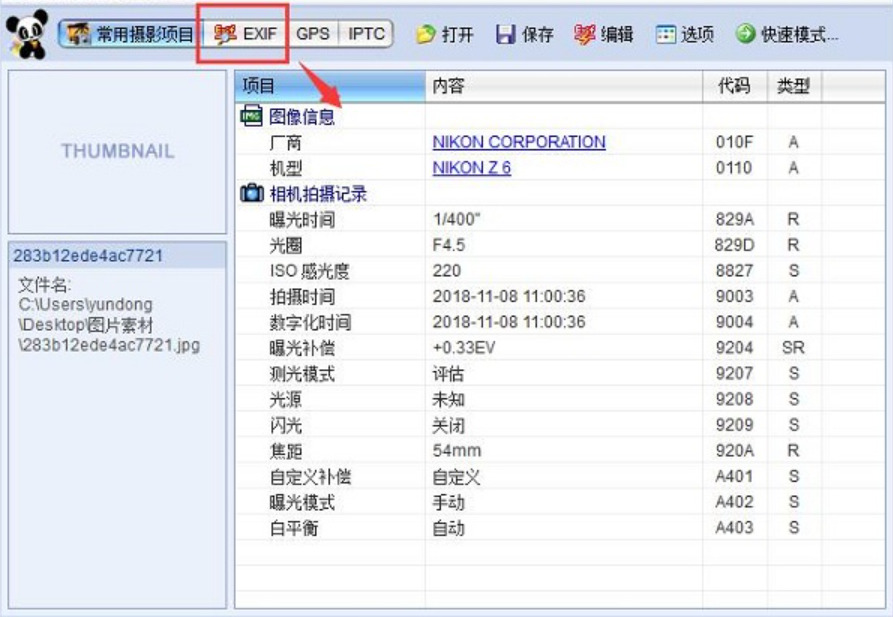This screenshot has width=893, height=617.
Task: Select the 283b12ede4ac7721 file header
Action: pyautogui.click(x=117, y=255)
